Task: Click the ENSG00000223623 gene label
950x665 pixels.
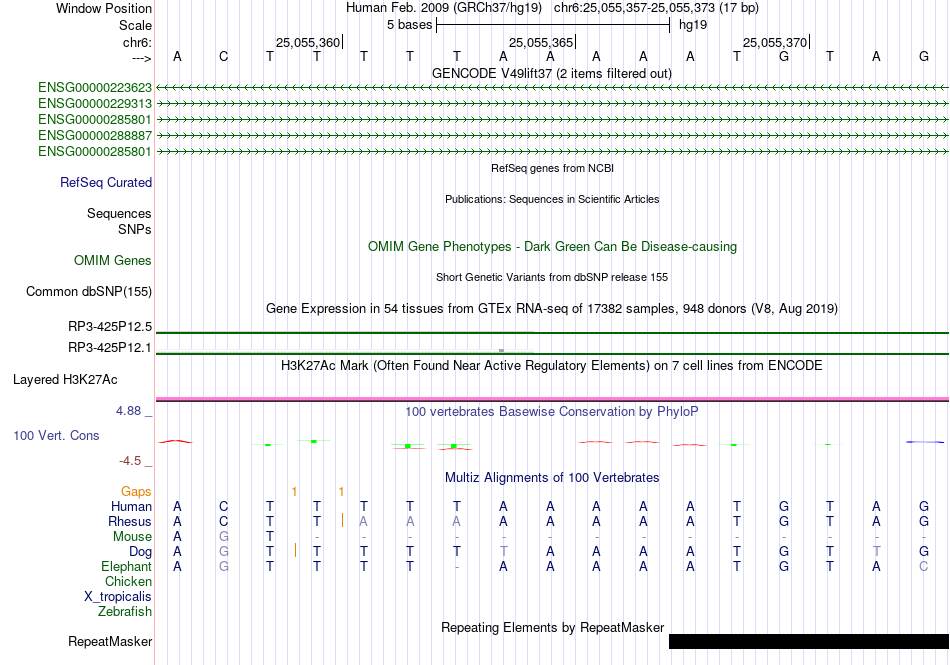Action: click(x=95, y=88)
